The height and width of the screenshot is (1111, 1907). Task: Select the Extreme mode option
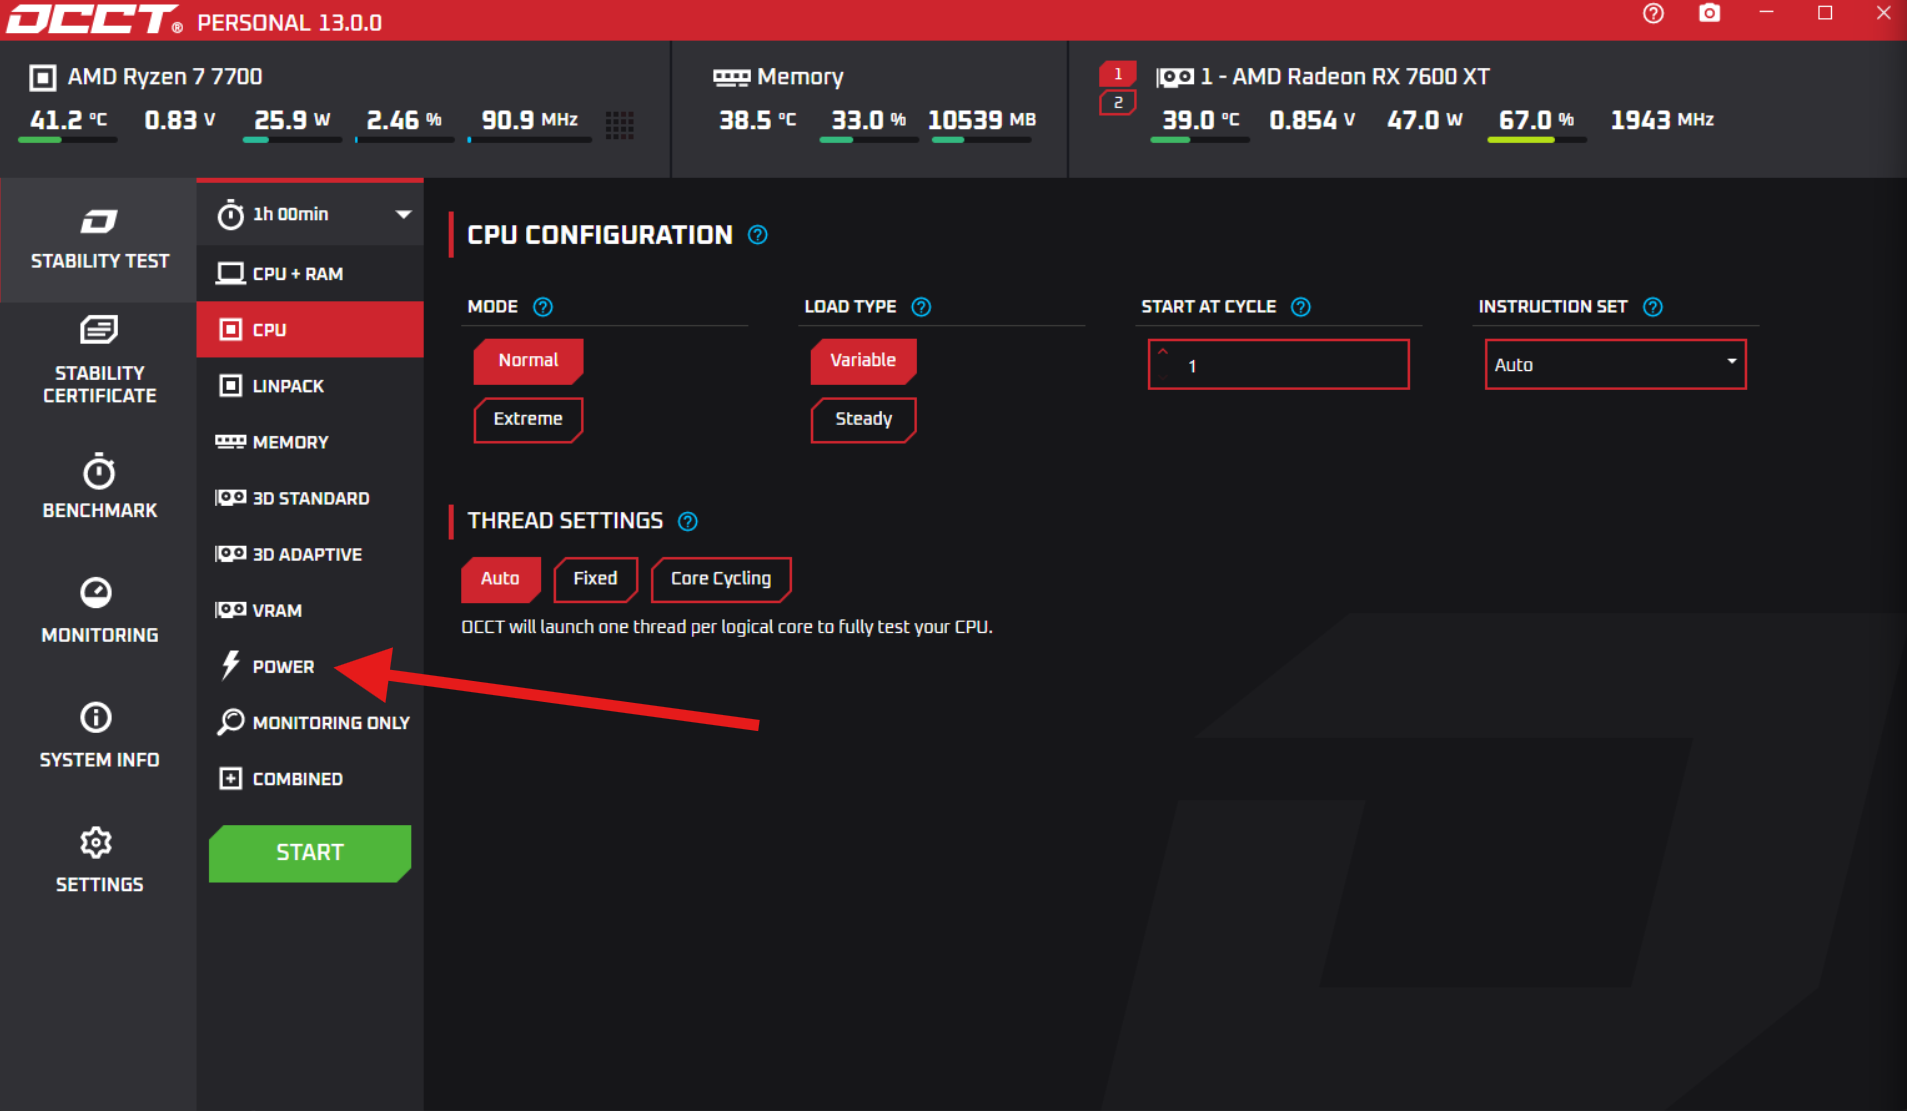pyautogui.click(x=527, y=419)
